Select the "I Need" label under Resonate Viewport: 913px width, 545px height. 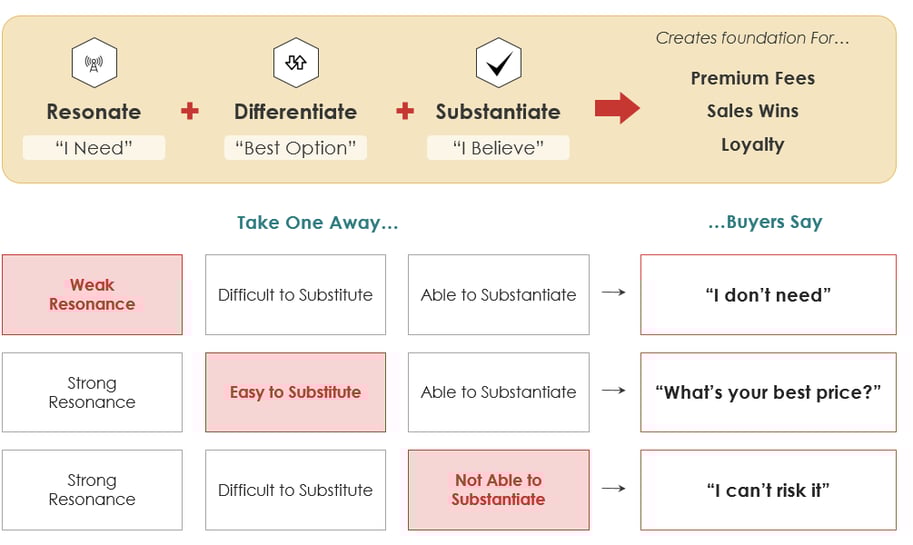click(x=94, y=148)
